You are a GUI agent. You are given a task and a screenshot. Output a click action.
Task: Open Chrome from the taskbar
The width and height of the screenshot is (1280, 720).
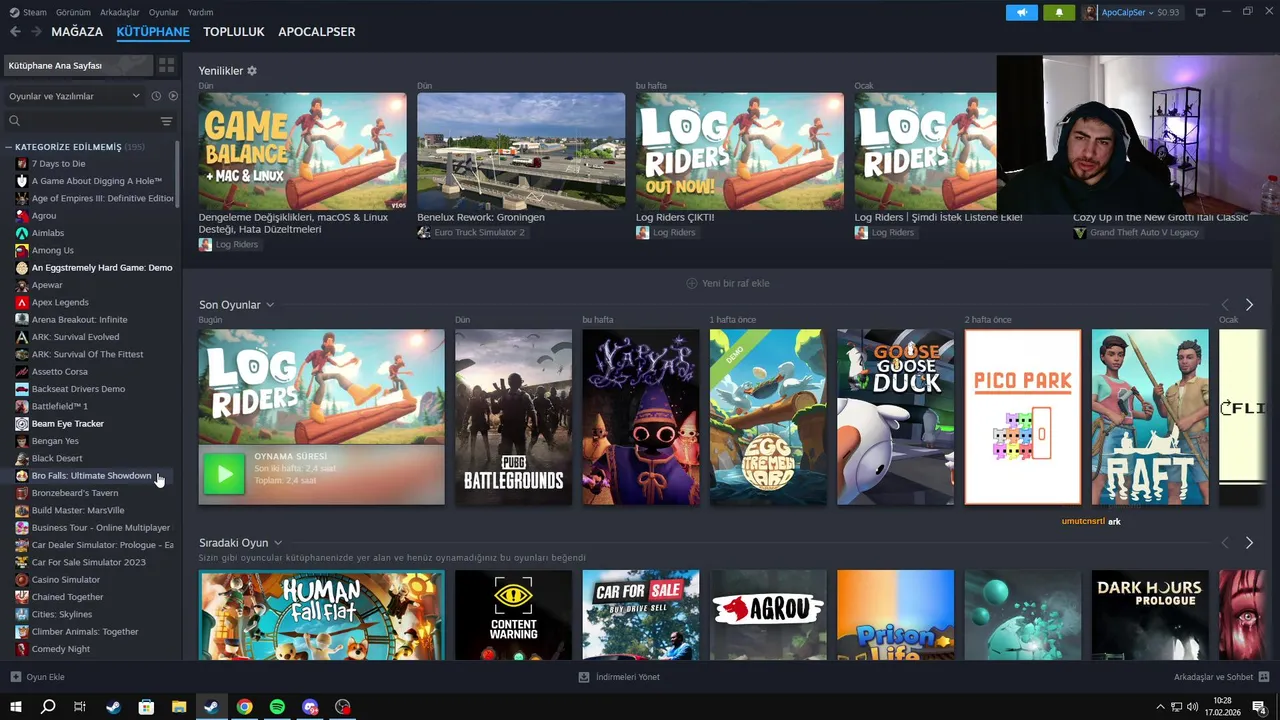[x=244, y=707]
